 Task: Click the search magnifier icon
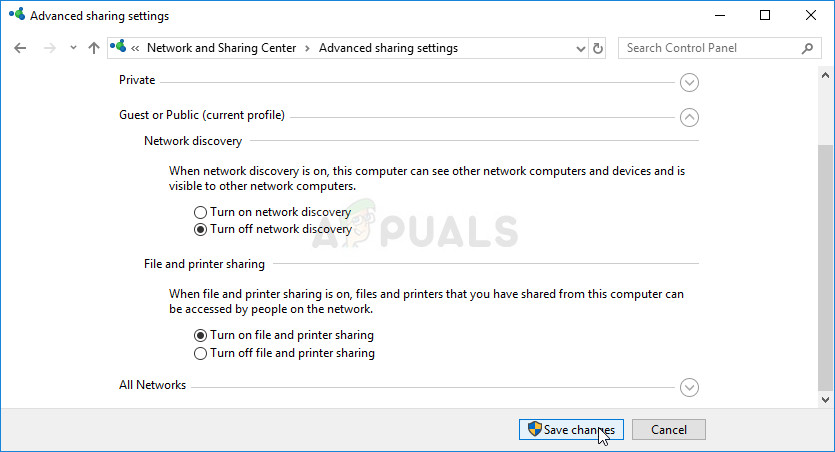click(807, 48)
